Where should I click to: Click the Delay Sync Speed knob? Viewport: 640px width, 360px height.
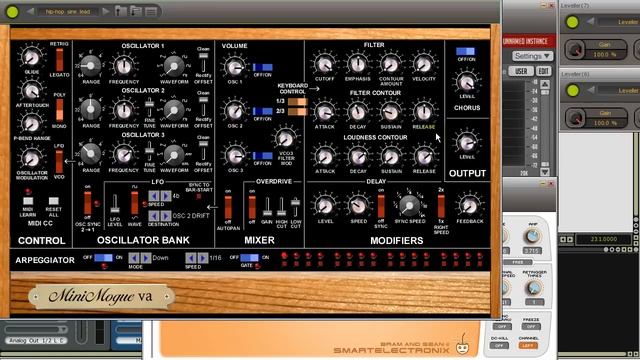click(x=409, y=206)
